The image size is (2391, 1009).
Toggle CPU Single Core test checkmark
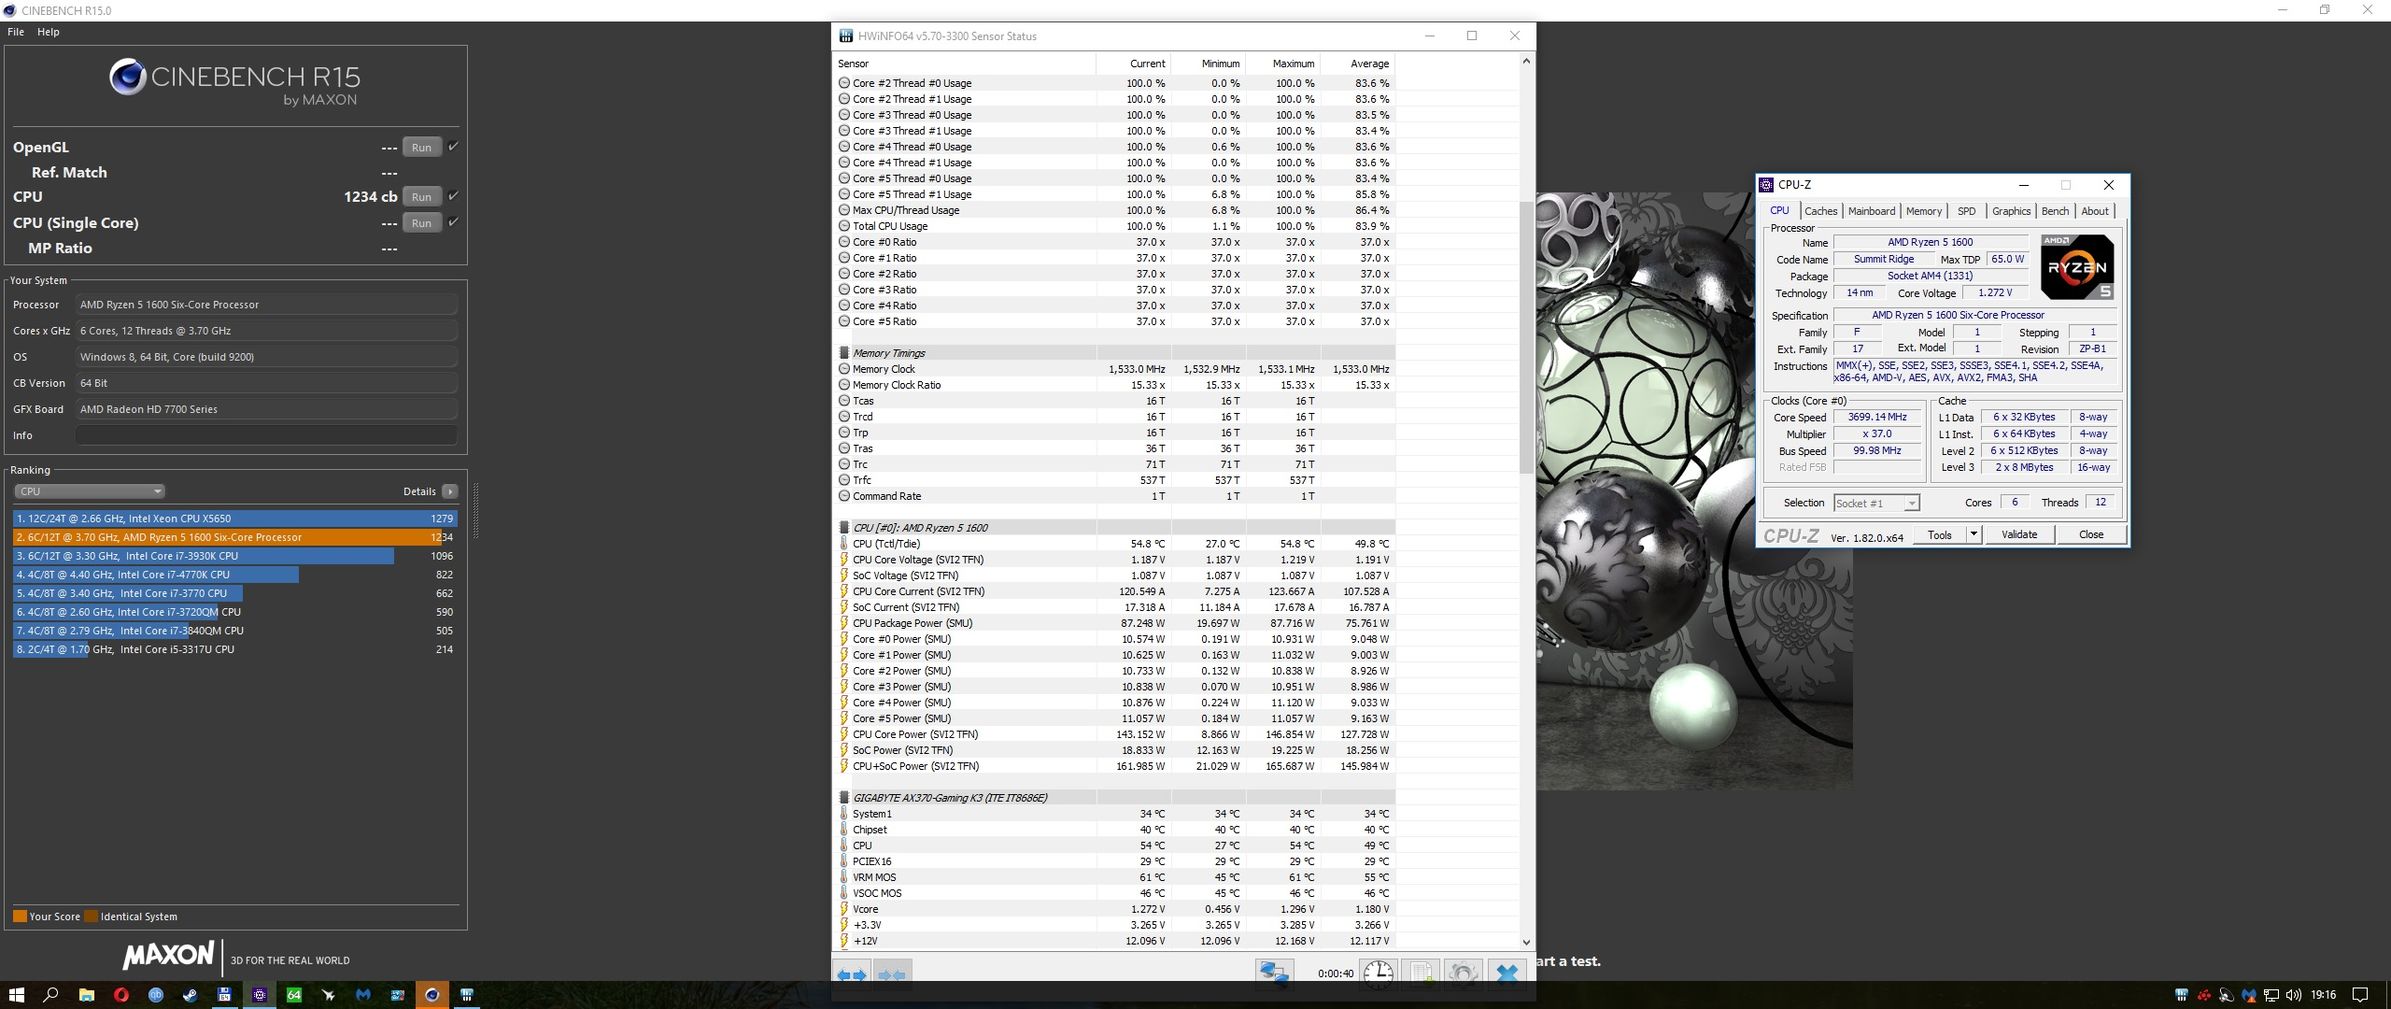453,221
